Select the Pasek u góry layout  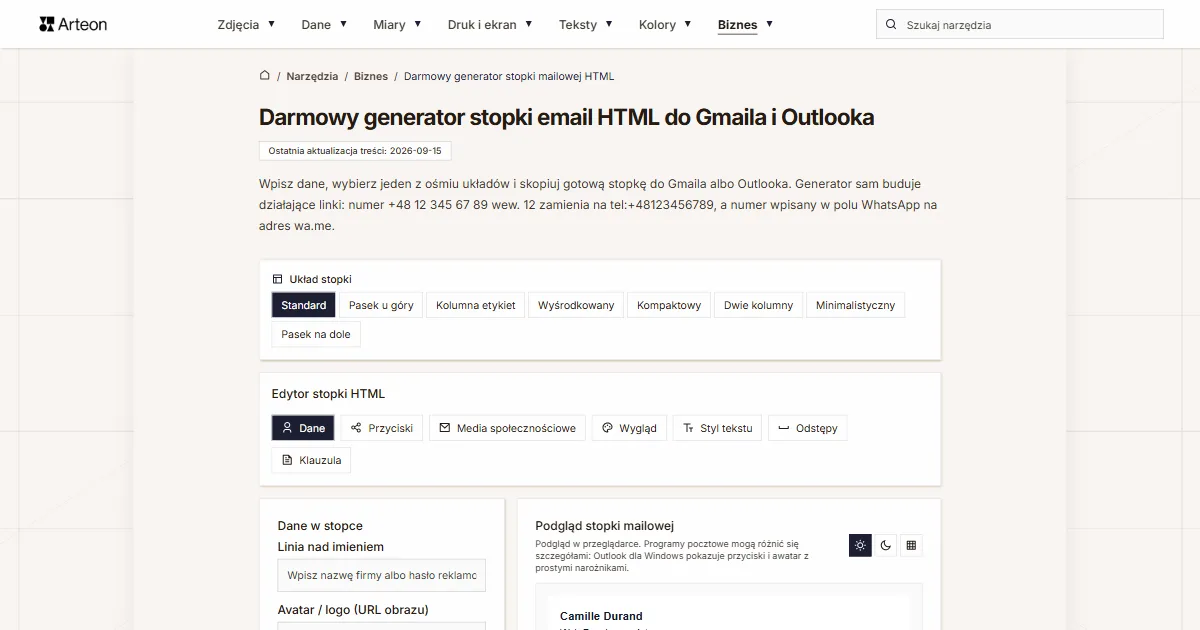[x=381, y=305]
